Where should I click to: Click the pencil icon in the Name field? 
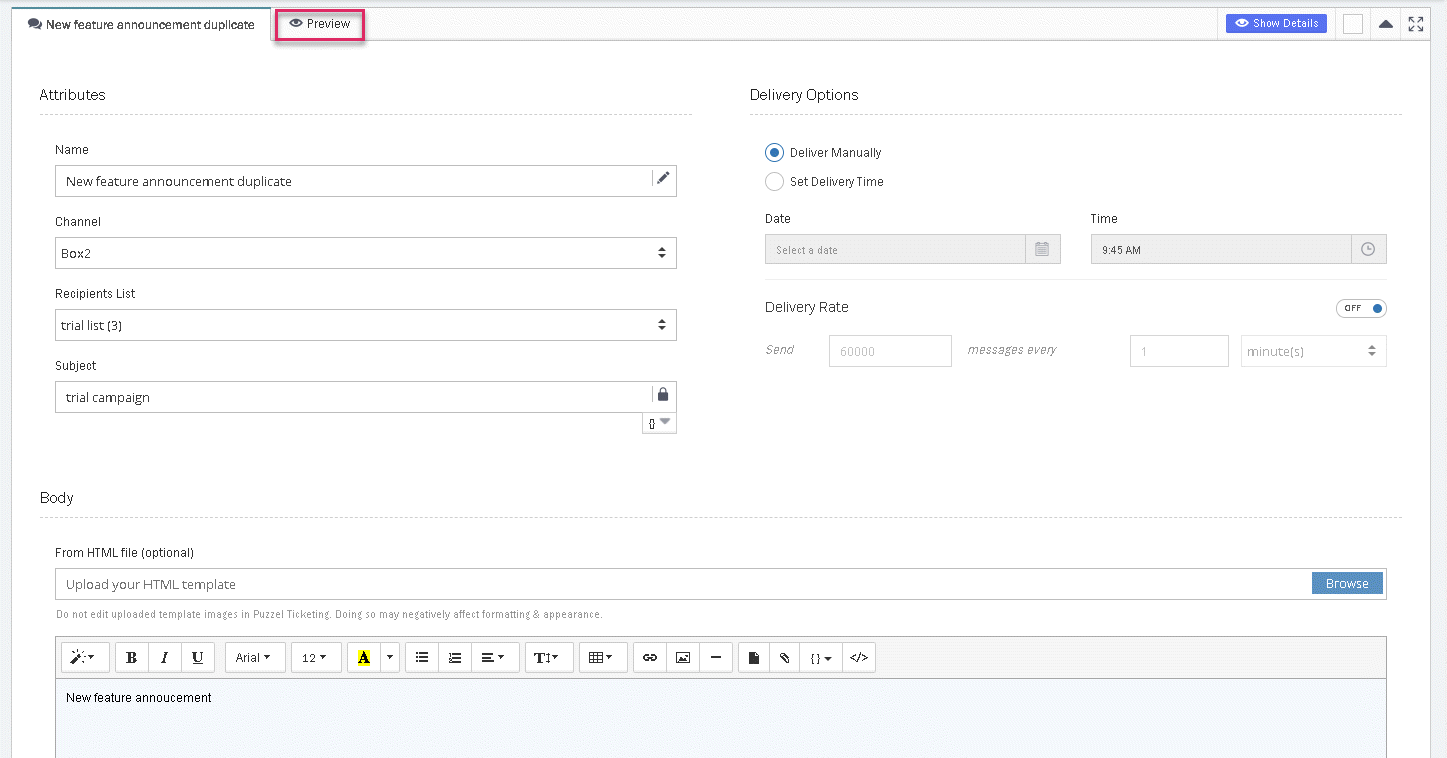(662, 179)
